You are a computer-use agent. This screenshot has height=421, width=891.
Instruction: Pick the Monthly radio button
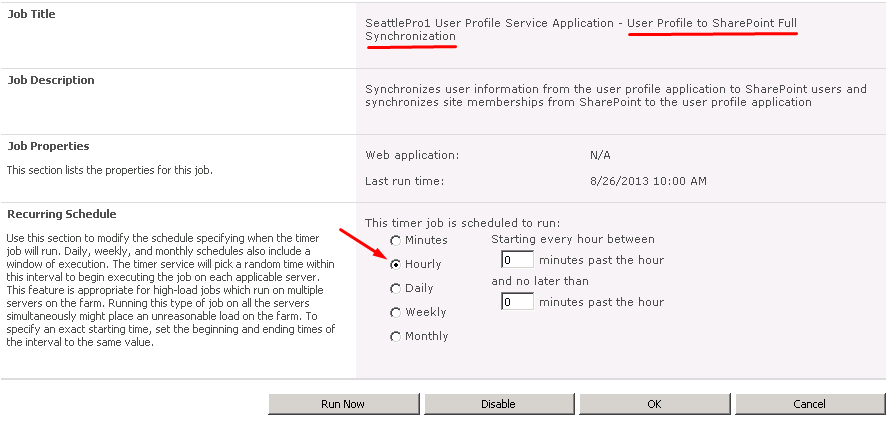click(x=396, y=337)
